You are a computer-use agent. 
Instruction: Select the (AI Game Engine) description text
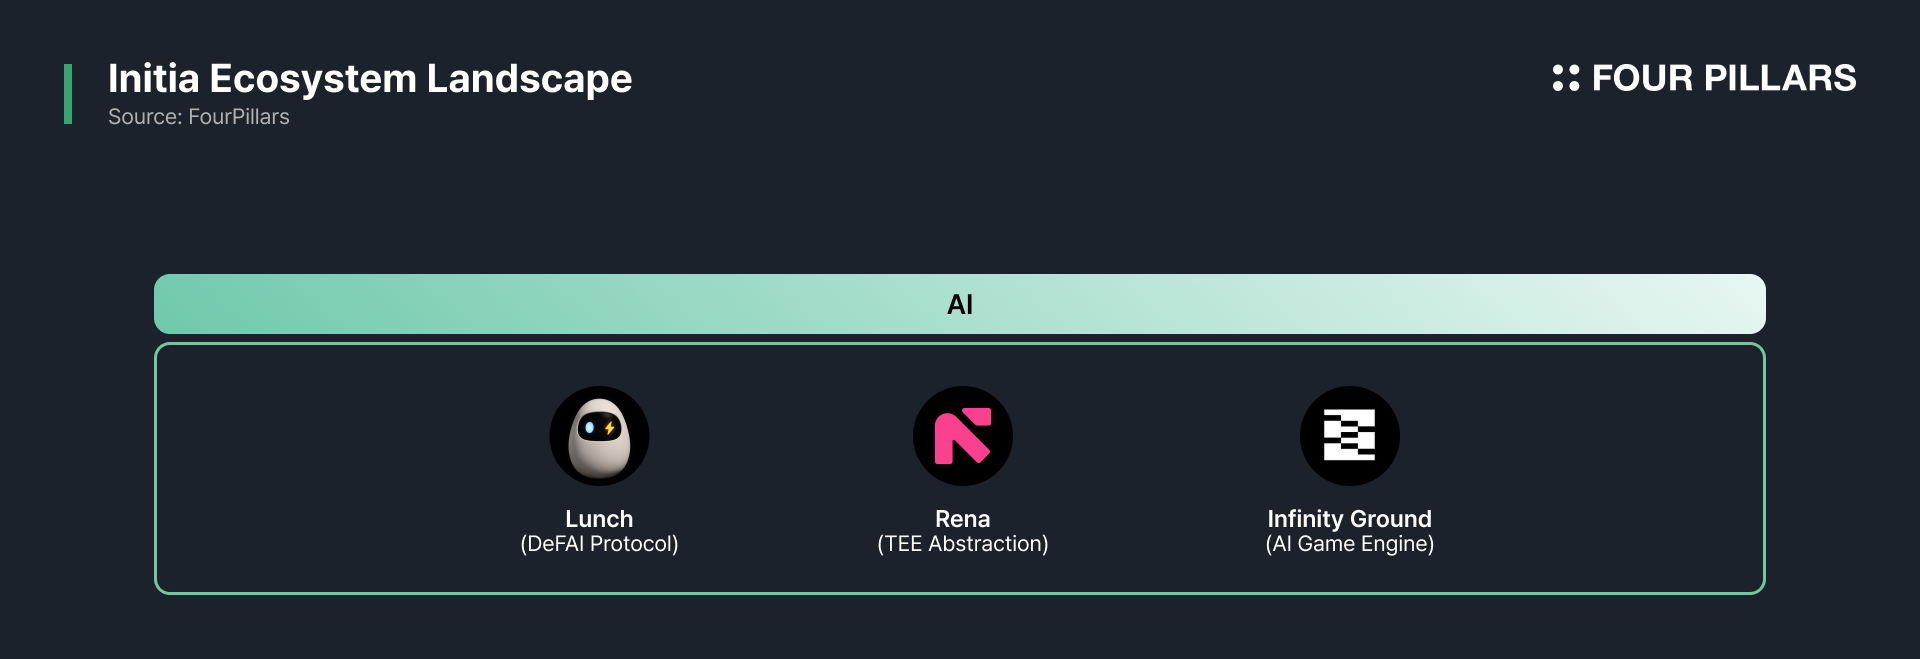[1349, 544]
